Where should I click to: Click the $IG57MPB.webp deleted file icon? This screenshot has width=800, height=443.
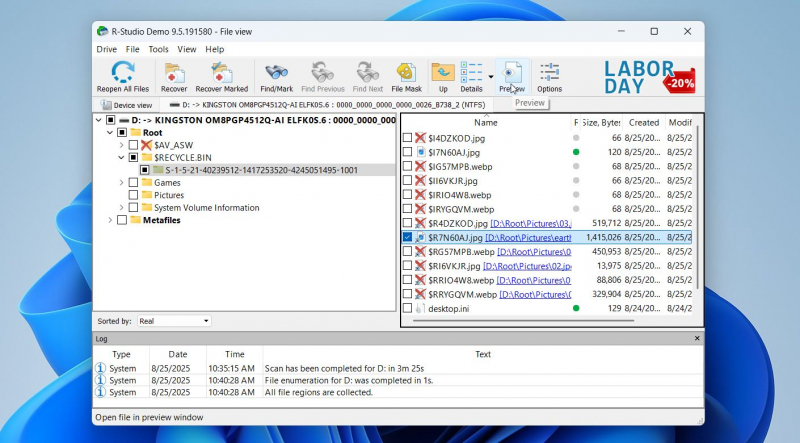pyautogui.click(x=420, y=166)
